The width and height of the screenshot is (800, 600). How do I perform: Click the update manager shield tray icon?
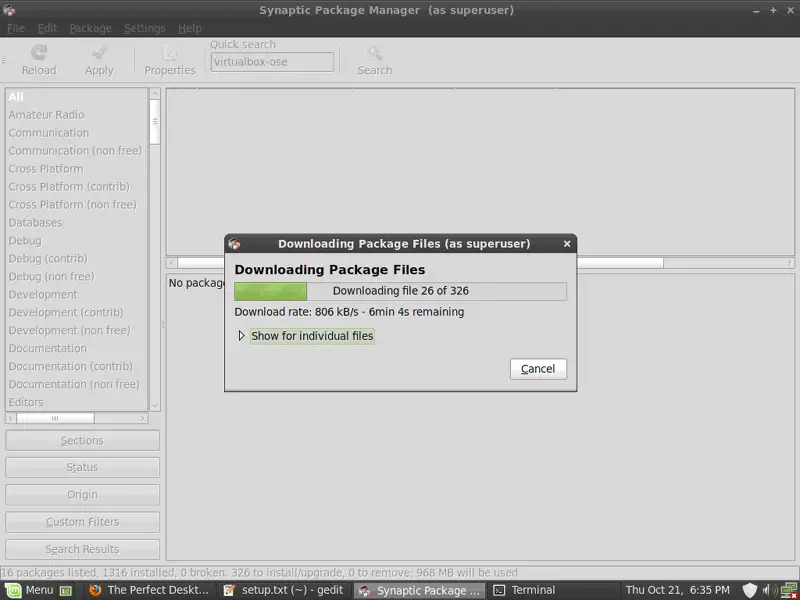tap(749, 590)
